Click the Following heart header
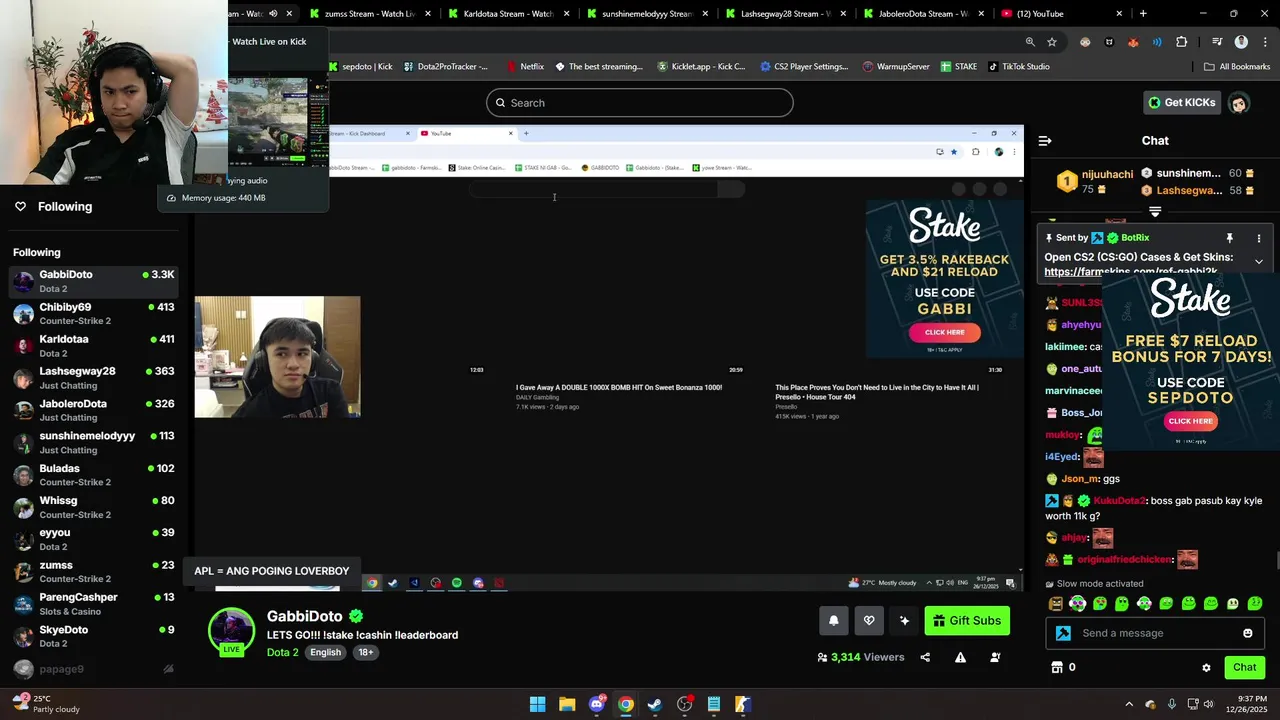This screenshot has height=720, width=1280. (x=53, y=206)
